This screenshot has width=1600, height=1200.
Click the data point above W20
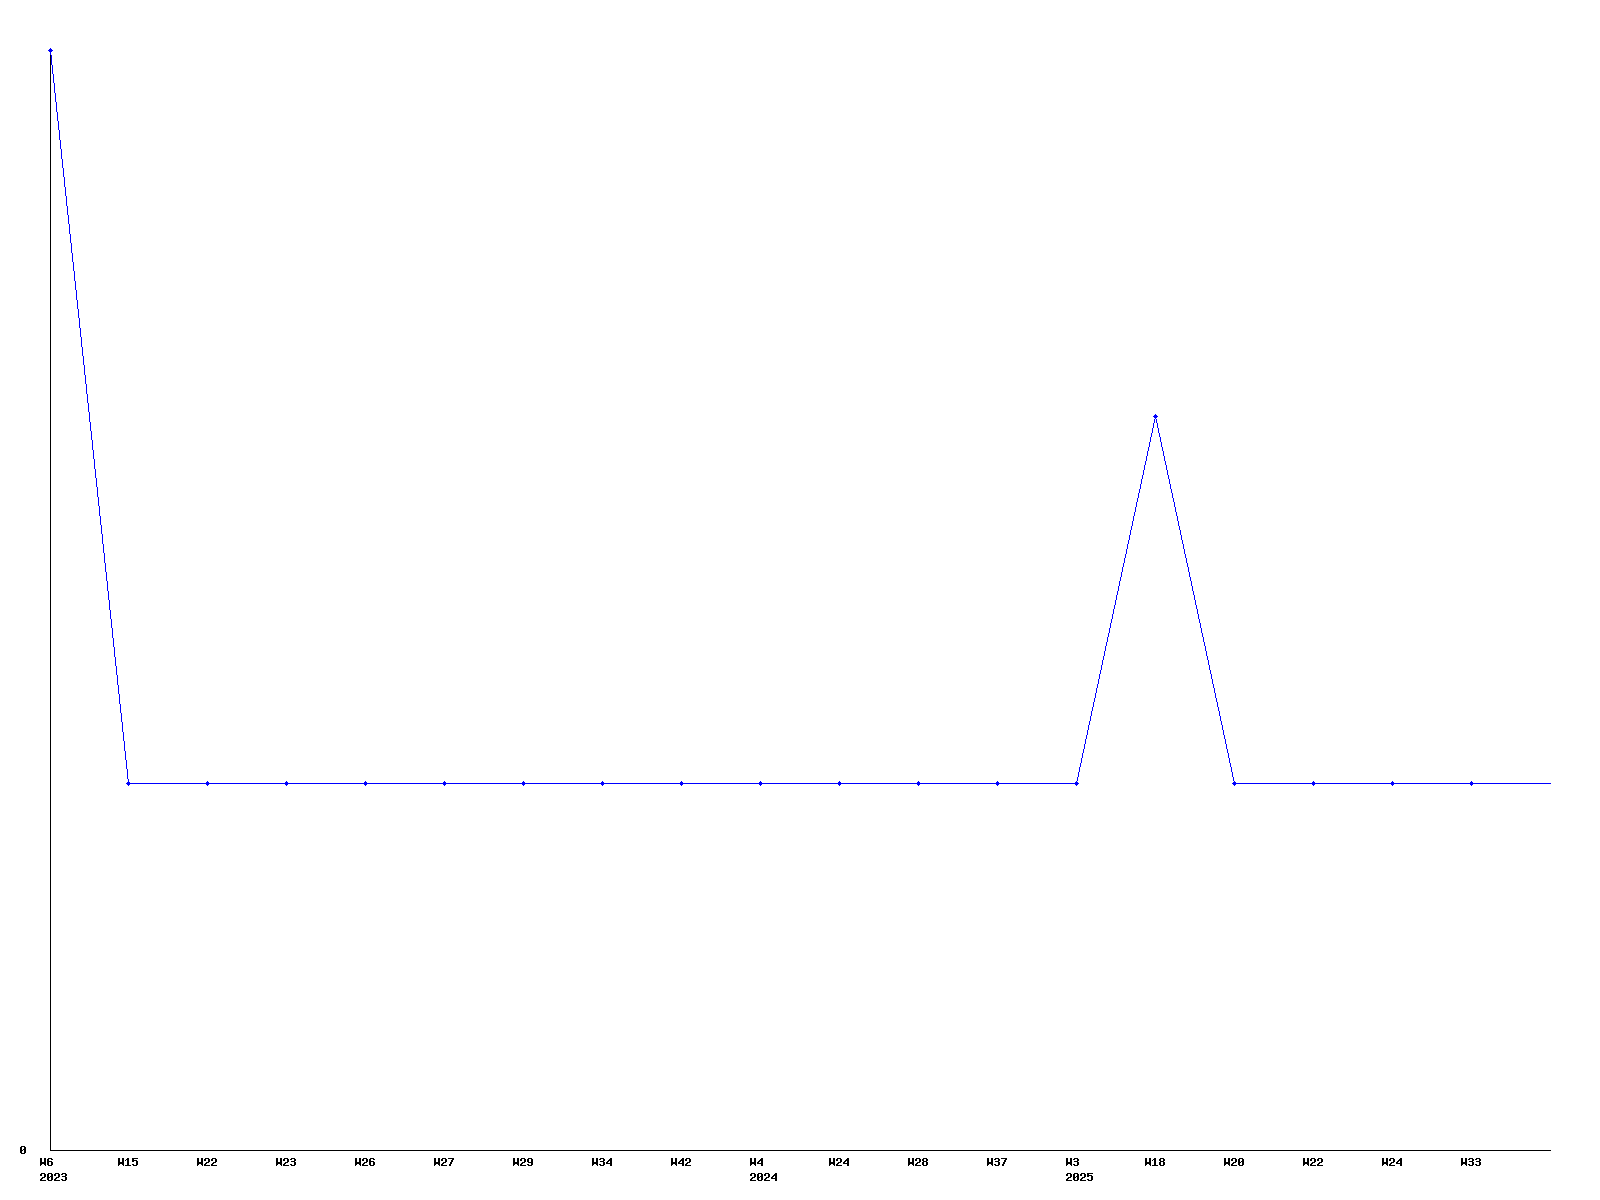click(1234, 783)
